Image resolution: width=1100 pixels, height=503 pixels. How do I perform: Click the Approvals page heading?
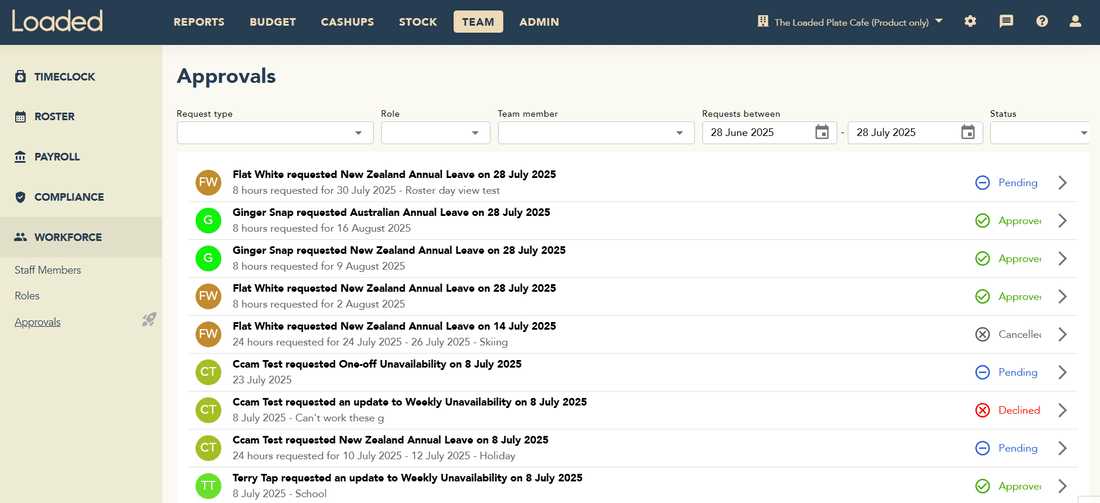(x=226, y=76)
